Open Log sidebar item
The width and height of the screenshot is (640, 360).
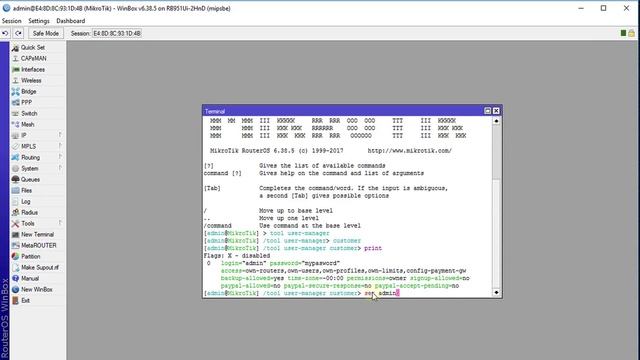[38, 202]
